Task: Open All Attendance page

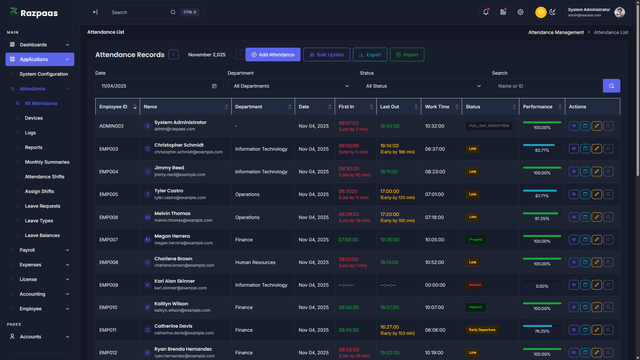Action: pyautogui.click(x=41, y=104)
